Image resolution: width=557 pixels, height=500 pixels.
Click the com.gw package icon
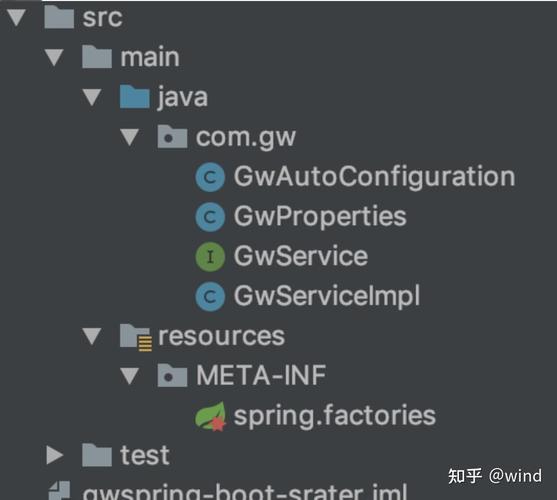coord(172,136)
